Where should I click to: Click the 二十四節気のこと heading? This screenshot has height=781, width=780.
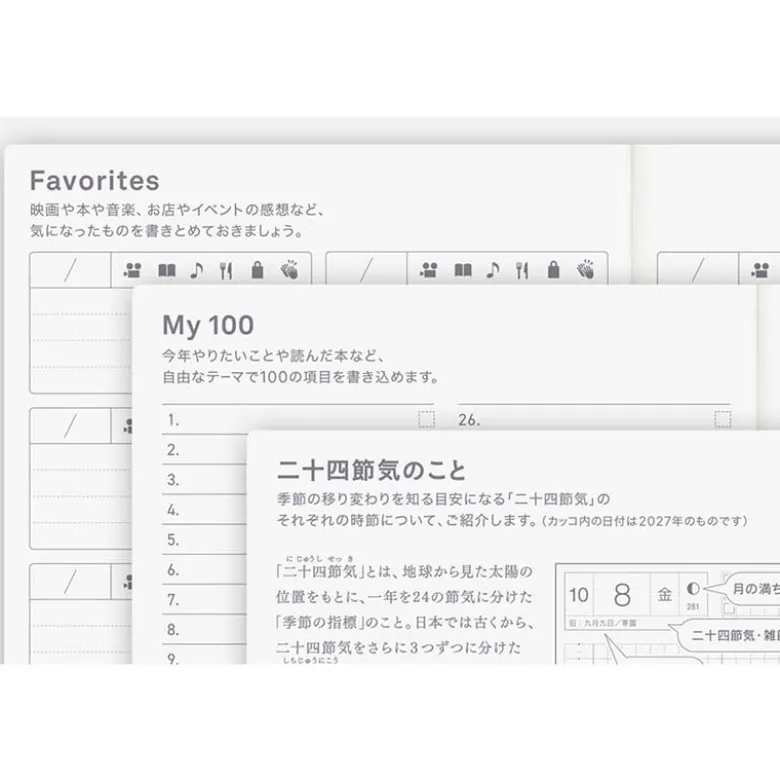(371, 471)
